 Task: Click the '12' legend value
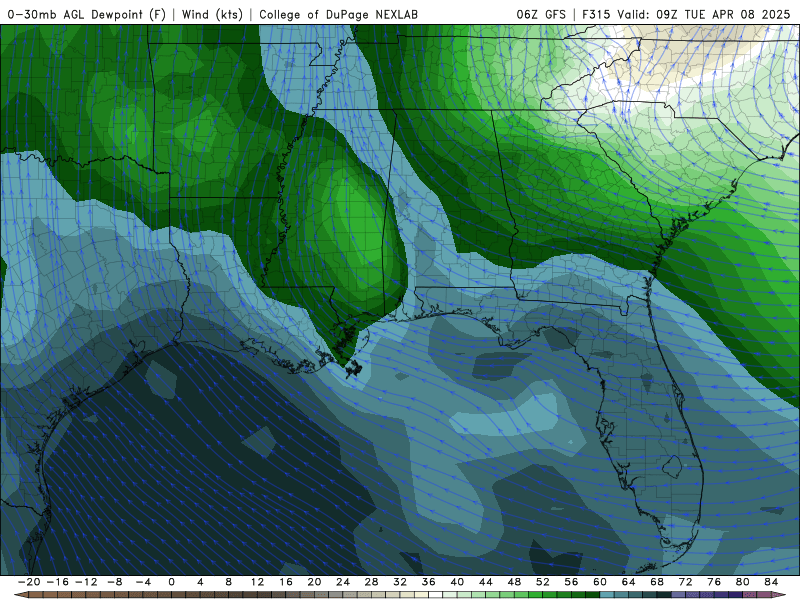pyautogui.click(x=257, y=582)
